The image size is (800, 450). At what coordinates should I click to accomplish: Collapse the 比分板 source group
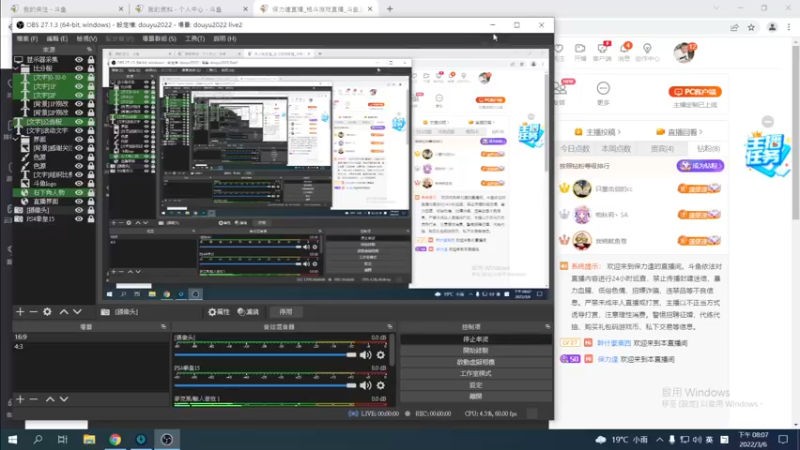[x=16, y=68]
